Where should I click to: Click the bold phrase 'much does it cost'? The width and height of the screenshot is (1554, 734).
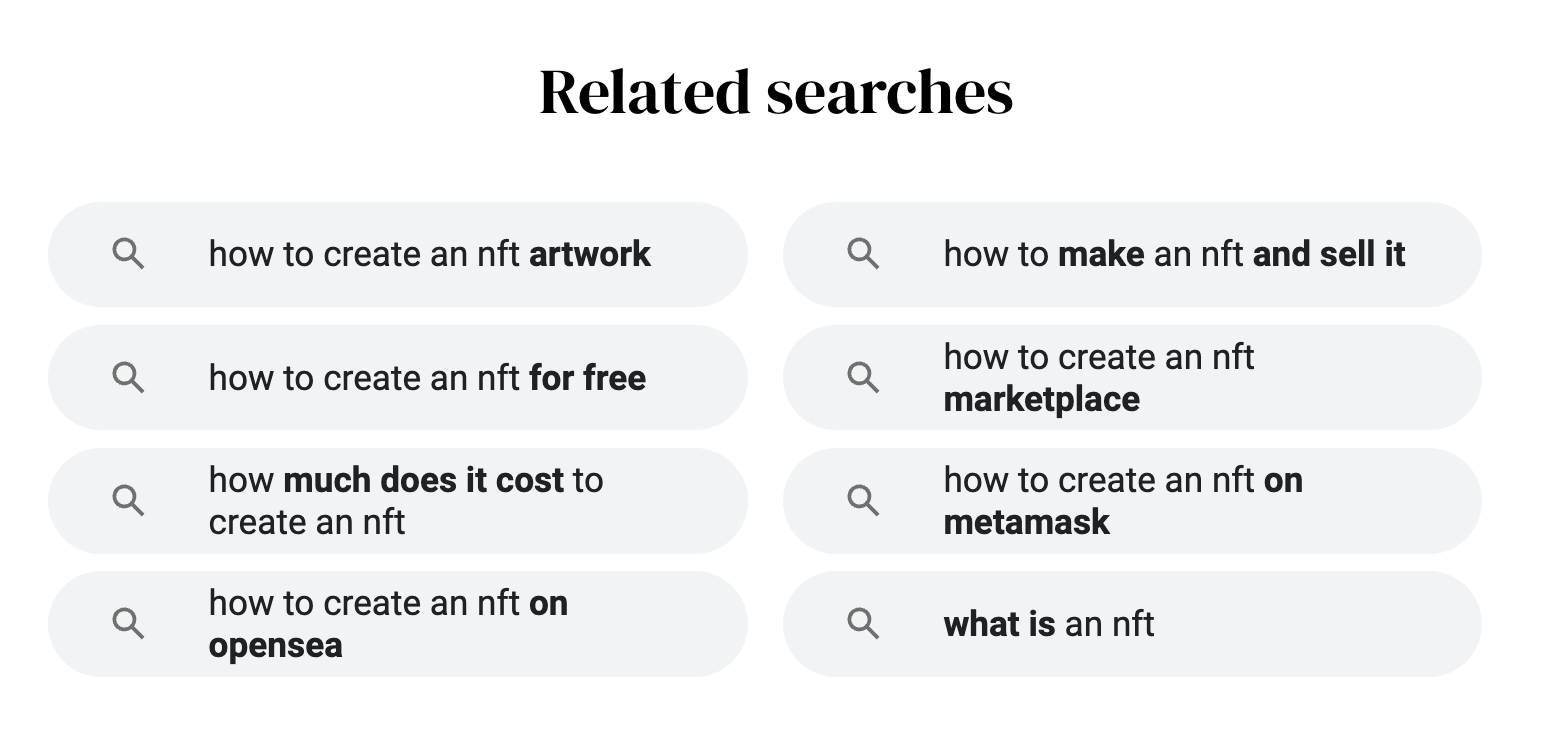click(x=423, y=480)
